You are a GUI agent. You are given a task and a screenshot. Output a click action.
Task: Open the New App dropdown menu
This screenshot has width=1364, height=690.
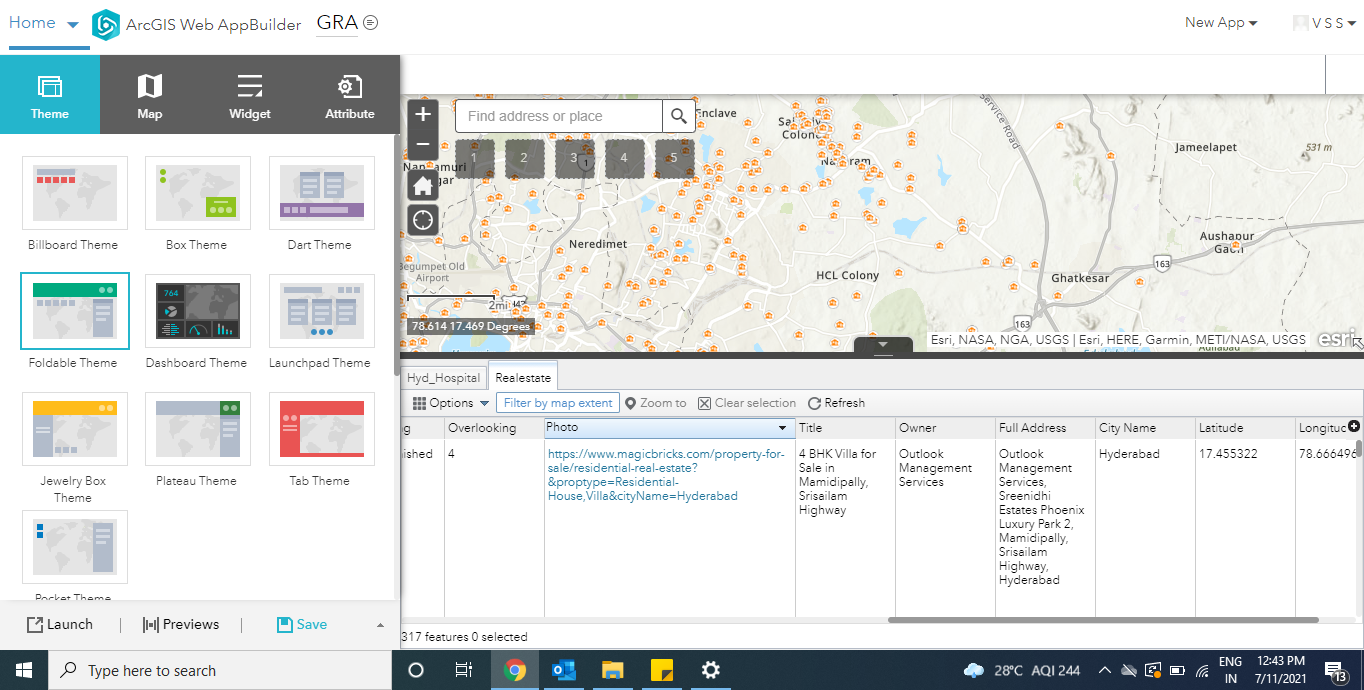(x=1221, y=23)
